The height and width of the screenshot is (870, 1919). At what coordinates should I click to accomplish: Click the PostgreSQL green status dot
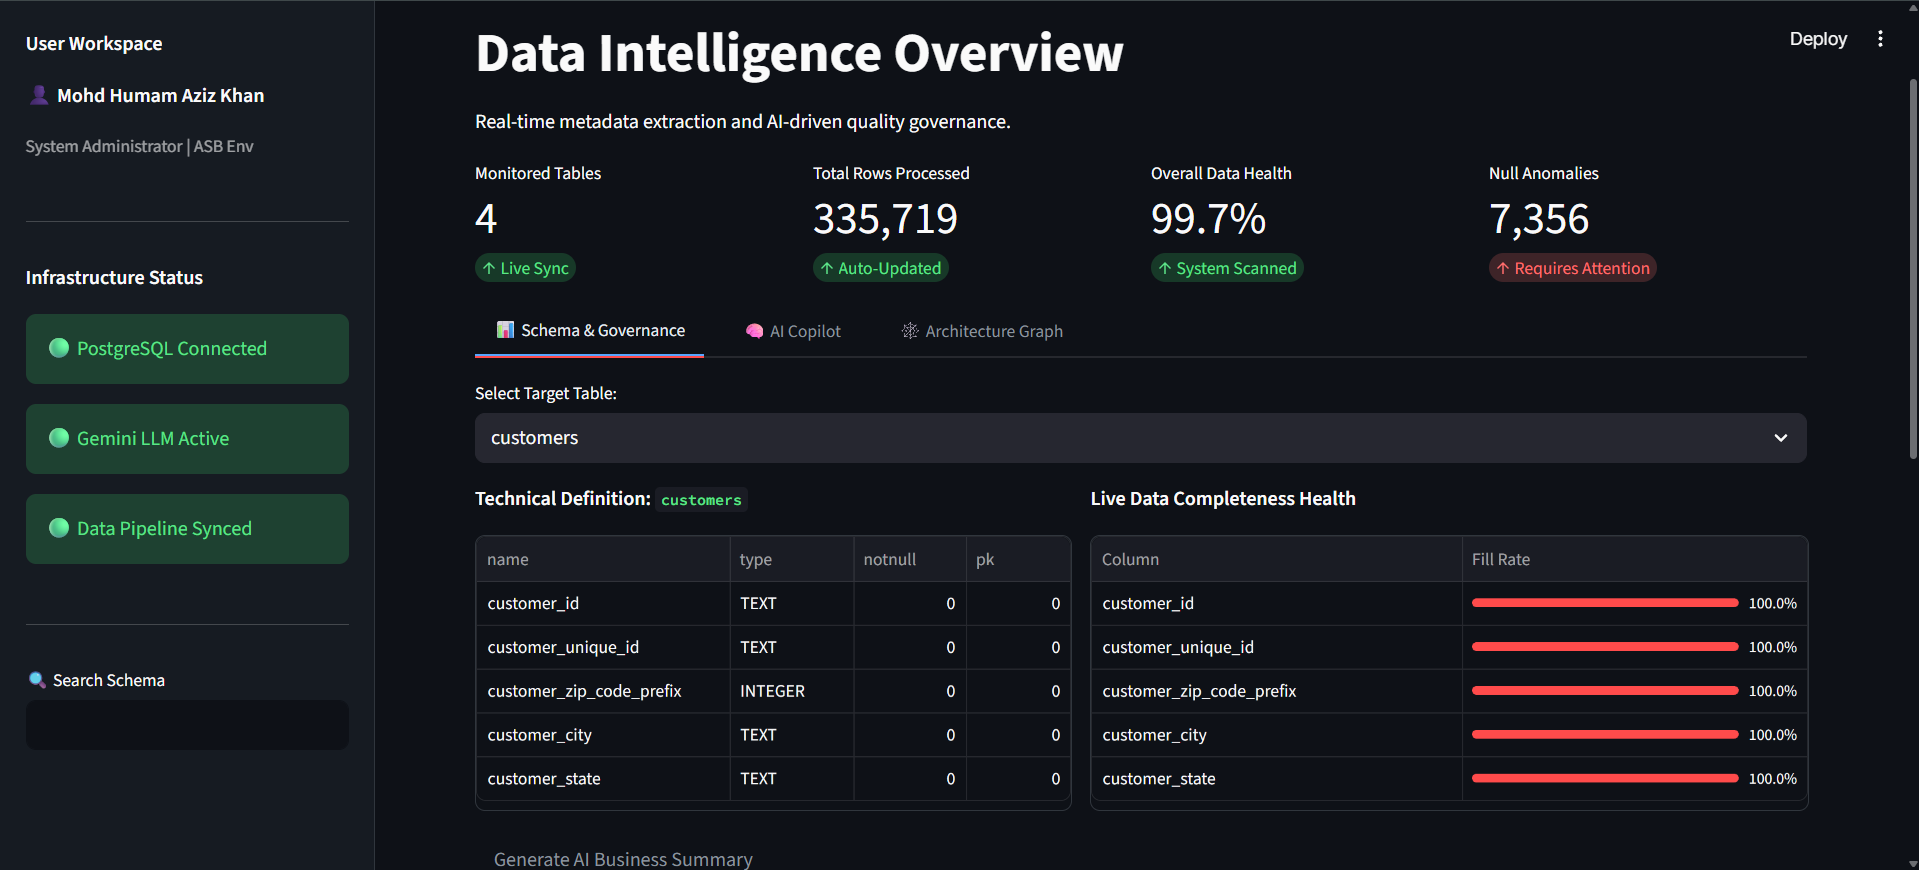click(59, 348)
